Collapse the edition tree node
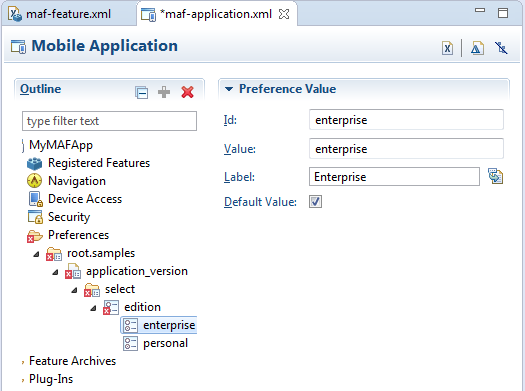 click(x=93, y=308)
